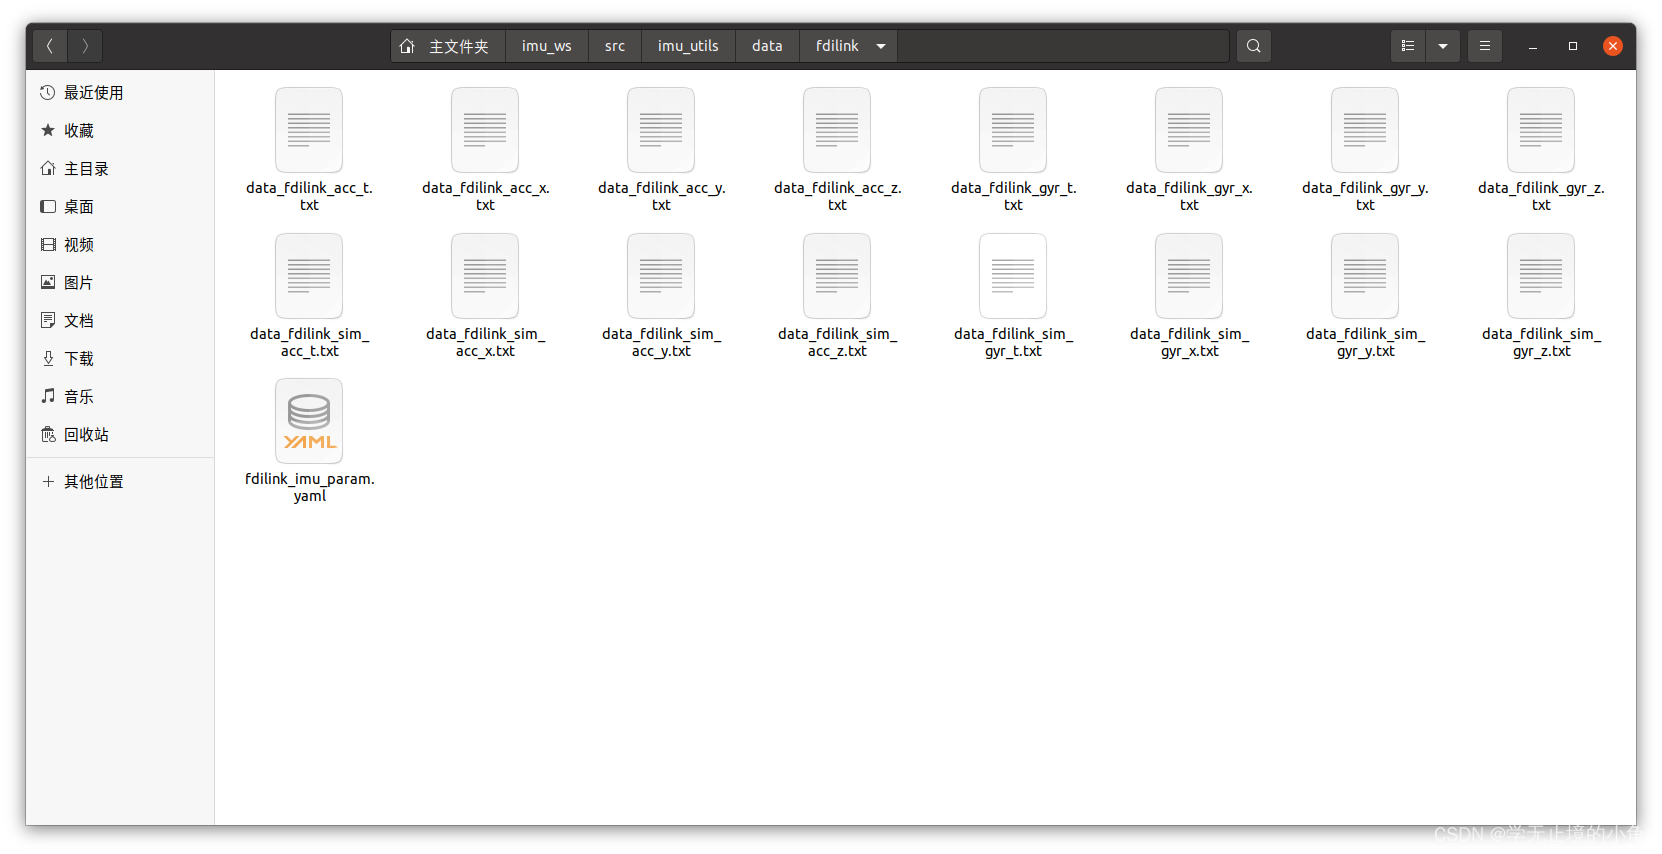Select data_fdilink_sim_gyr_x.txt file icon

coord(1189,276)
